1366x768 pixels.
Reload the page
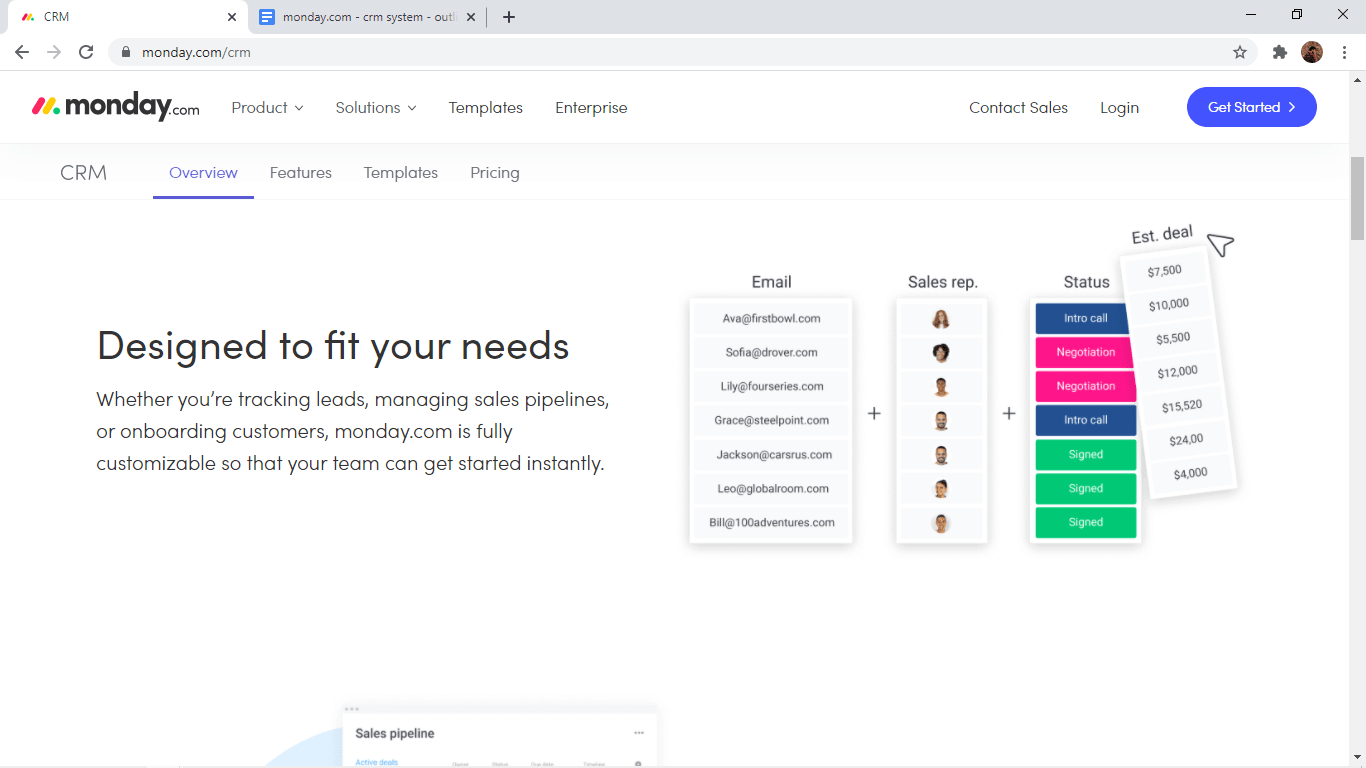86,52
